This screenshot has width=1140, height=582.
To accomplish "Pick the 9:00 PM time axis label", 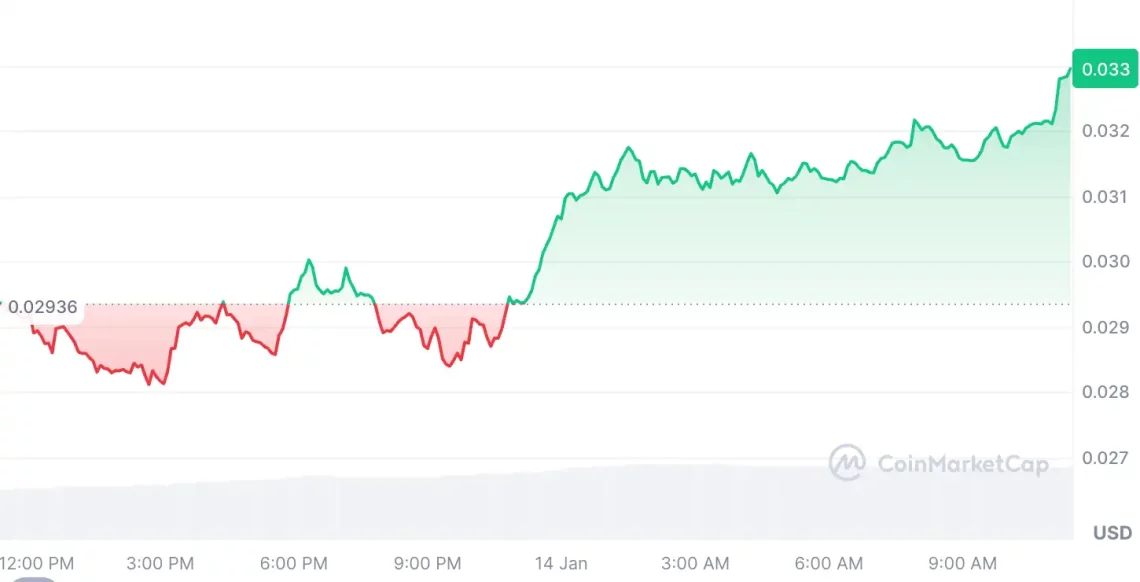I will 427,563.
